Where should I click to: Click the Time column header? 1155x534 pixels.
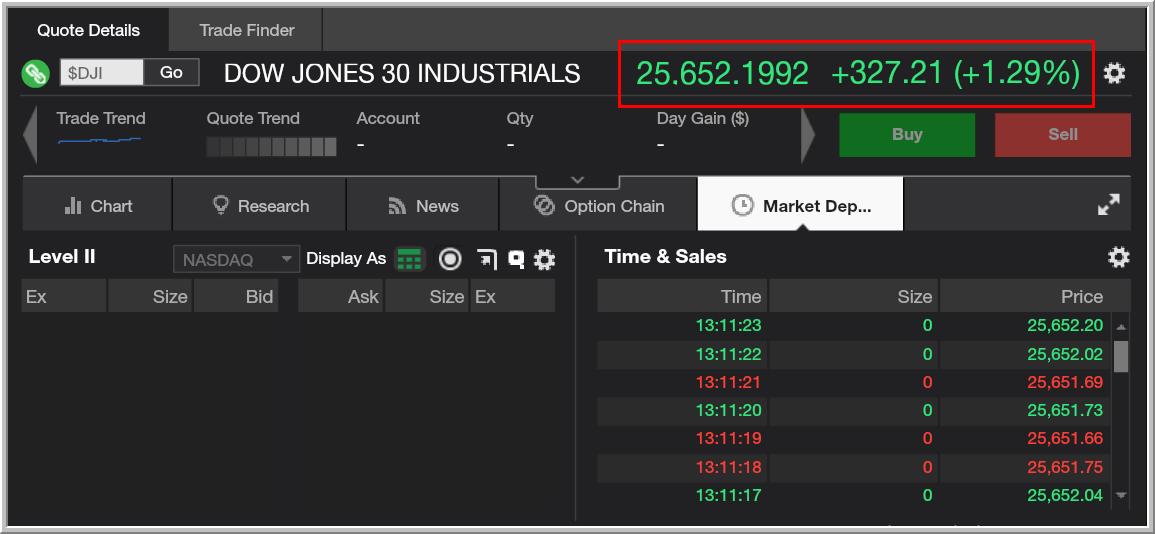[682, 297]
